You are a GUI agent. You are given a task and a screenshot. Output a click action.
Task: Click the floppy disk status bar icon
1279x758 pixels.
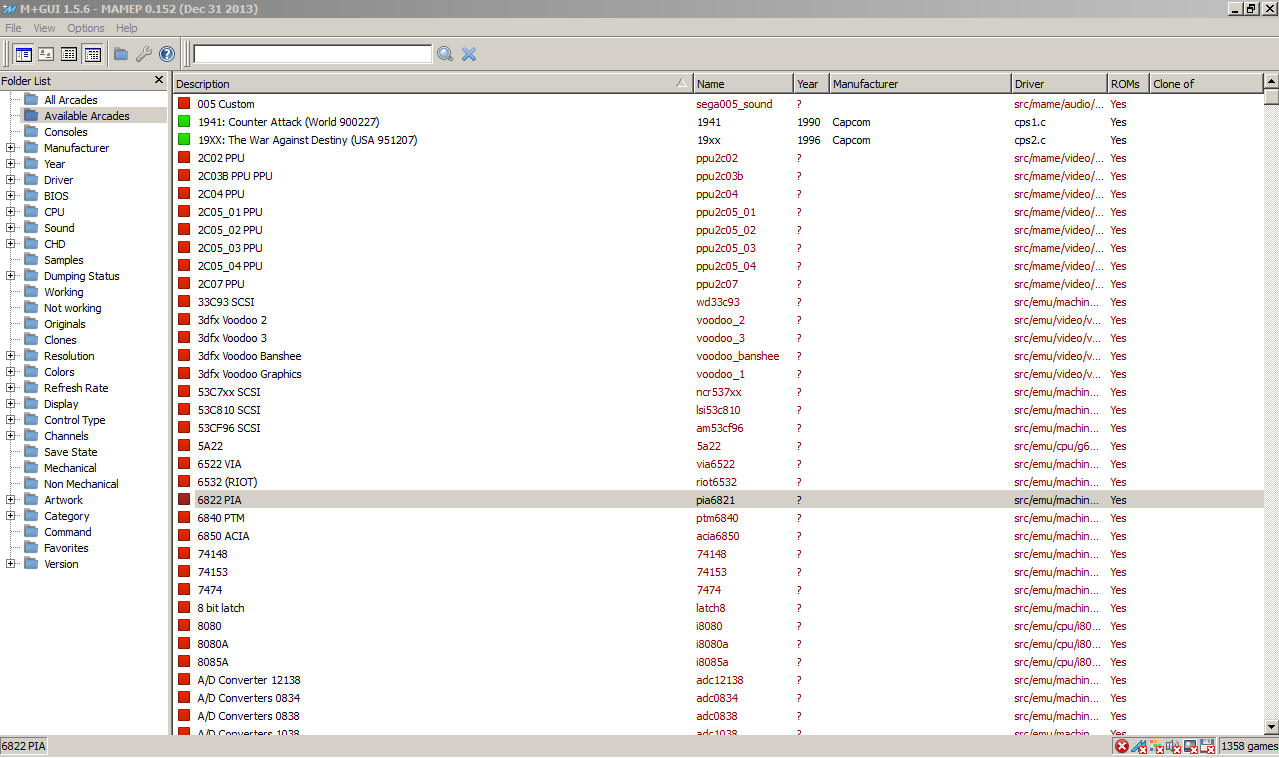point(1207,746)
